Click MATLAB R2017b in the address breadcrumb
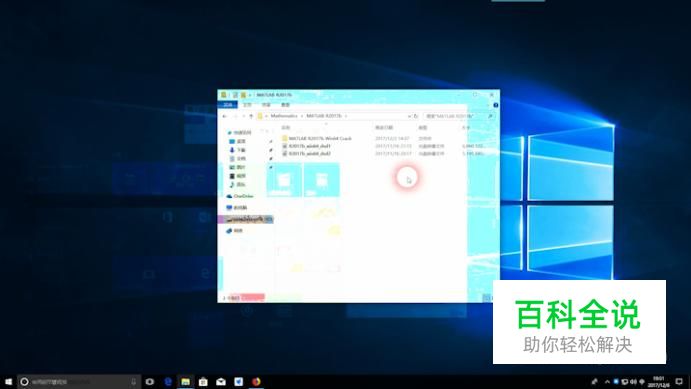This screenshot has height=389, width=691. [324, 116]
